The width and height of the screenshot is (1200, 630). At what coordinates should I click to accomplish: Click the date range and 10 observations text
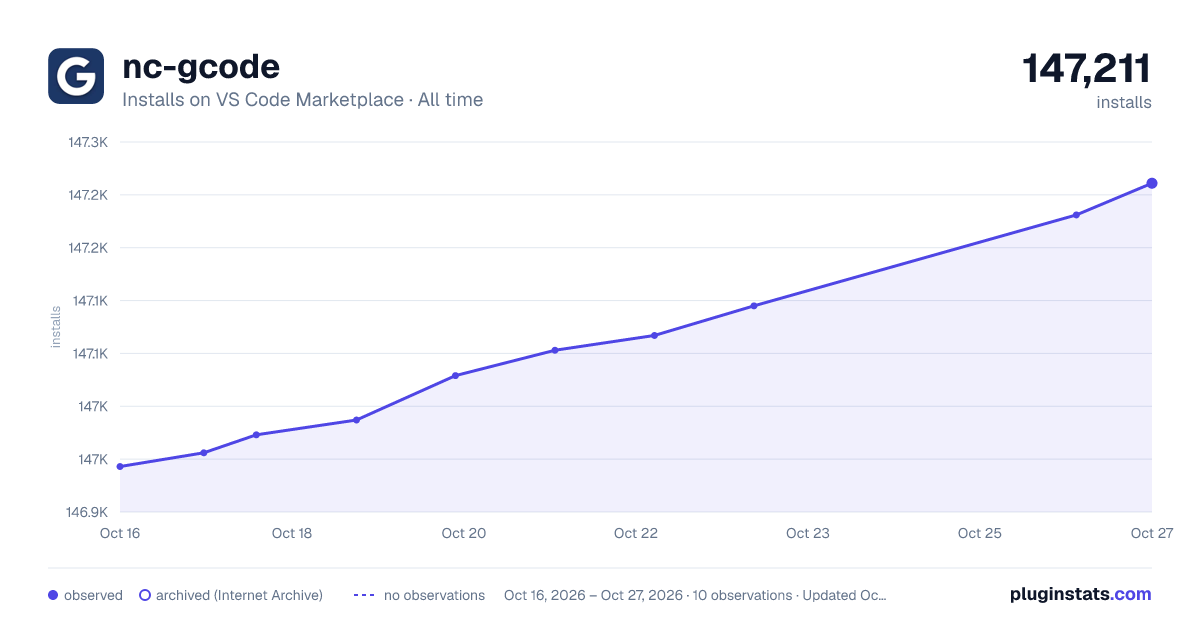point(695,595)
